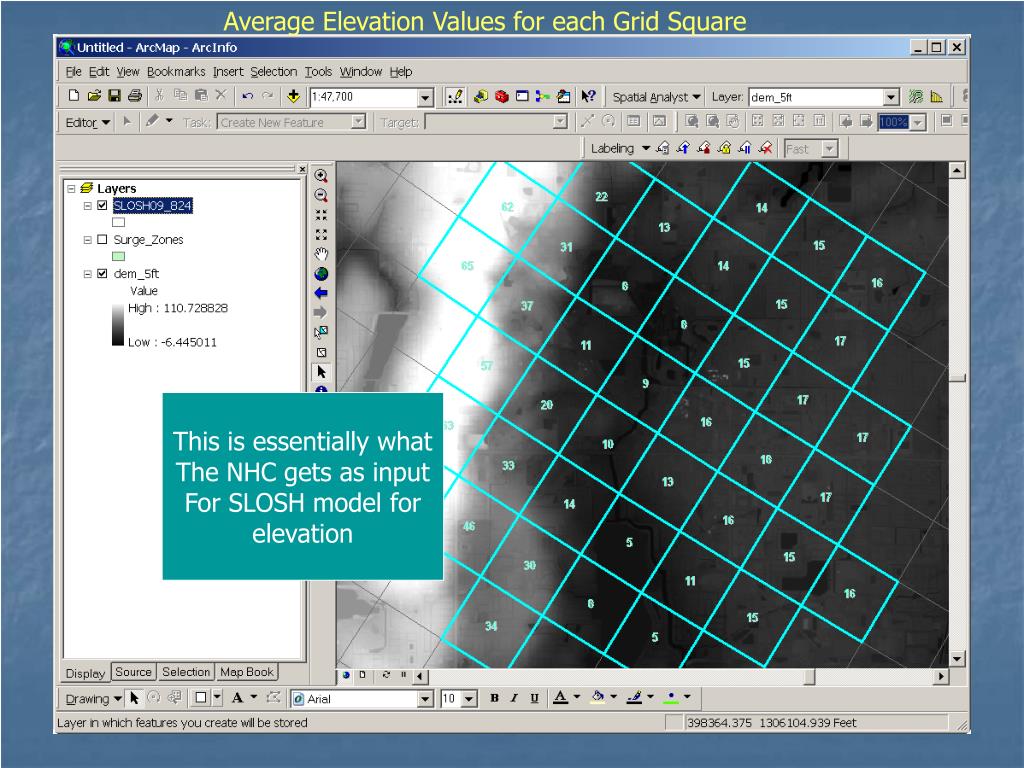Image resolution: width=1024 pixels, height=768 pixels.
Task: Close the table of contents panel
Action: [302, 169]
